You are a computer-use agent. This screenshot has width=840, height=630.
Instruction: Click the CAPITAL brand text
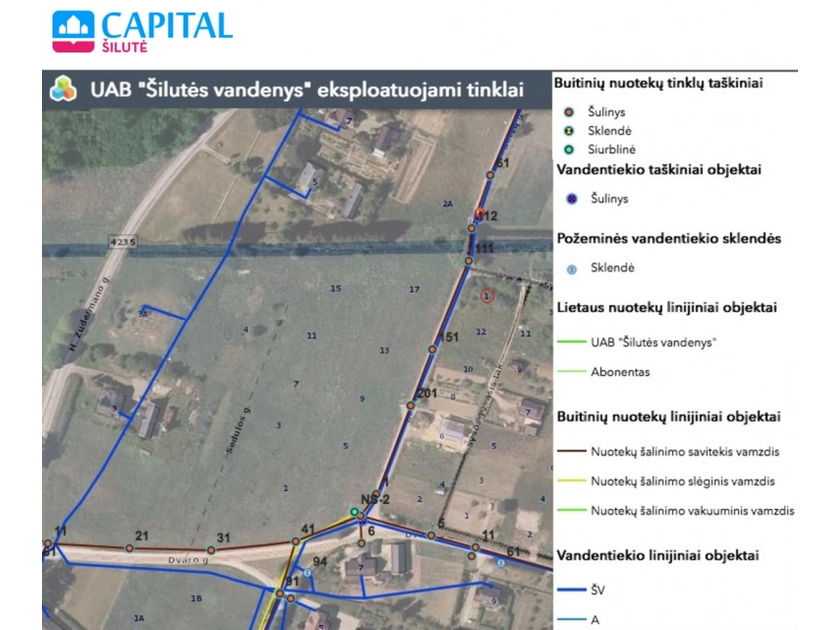pyautogui.click(x=167, y=26)
